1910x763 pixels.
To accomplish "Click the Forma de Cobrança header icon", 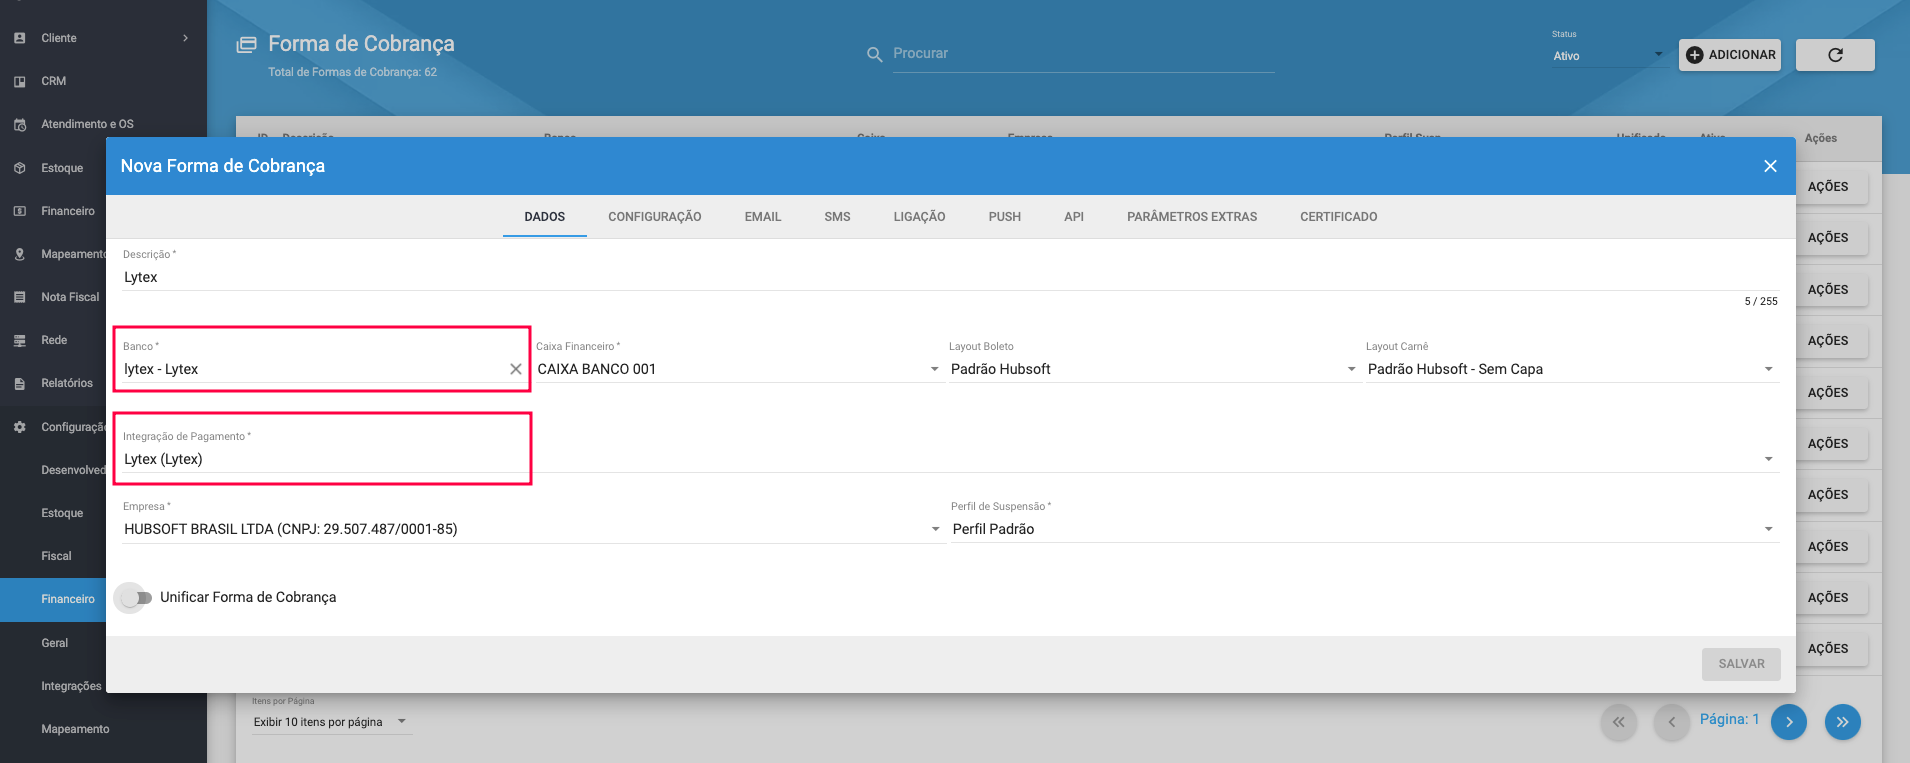I will pos(246,44).
